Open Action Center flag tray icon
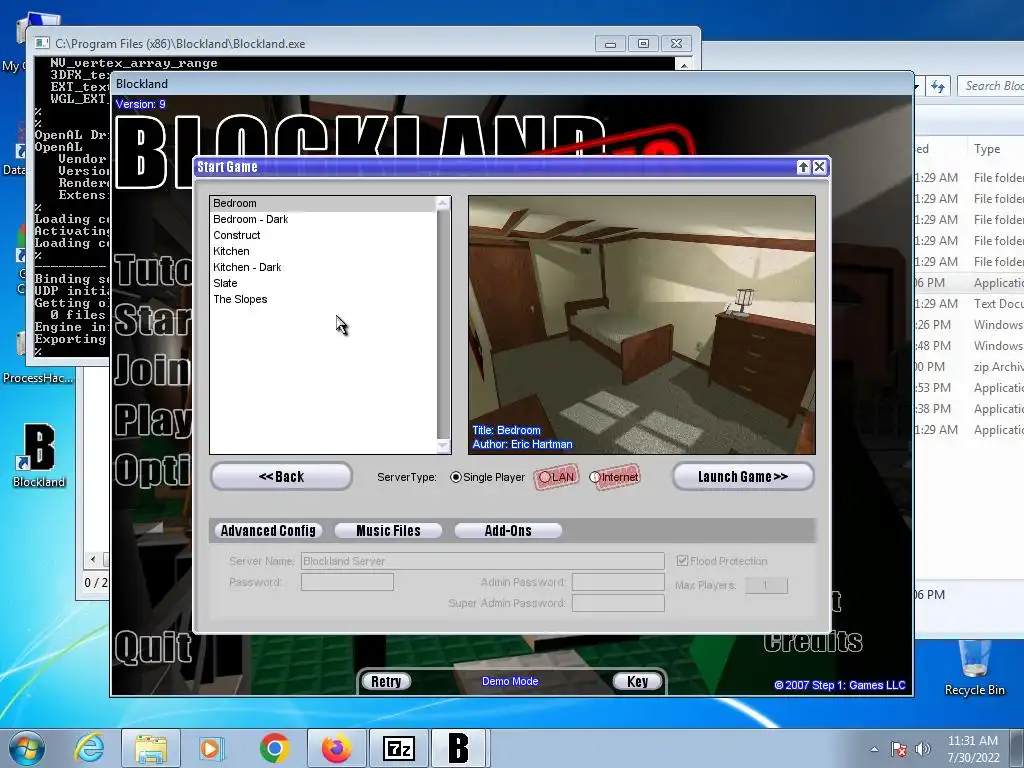The height and width of the screenshot is (768, 1024). coord(899,749)
